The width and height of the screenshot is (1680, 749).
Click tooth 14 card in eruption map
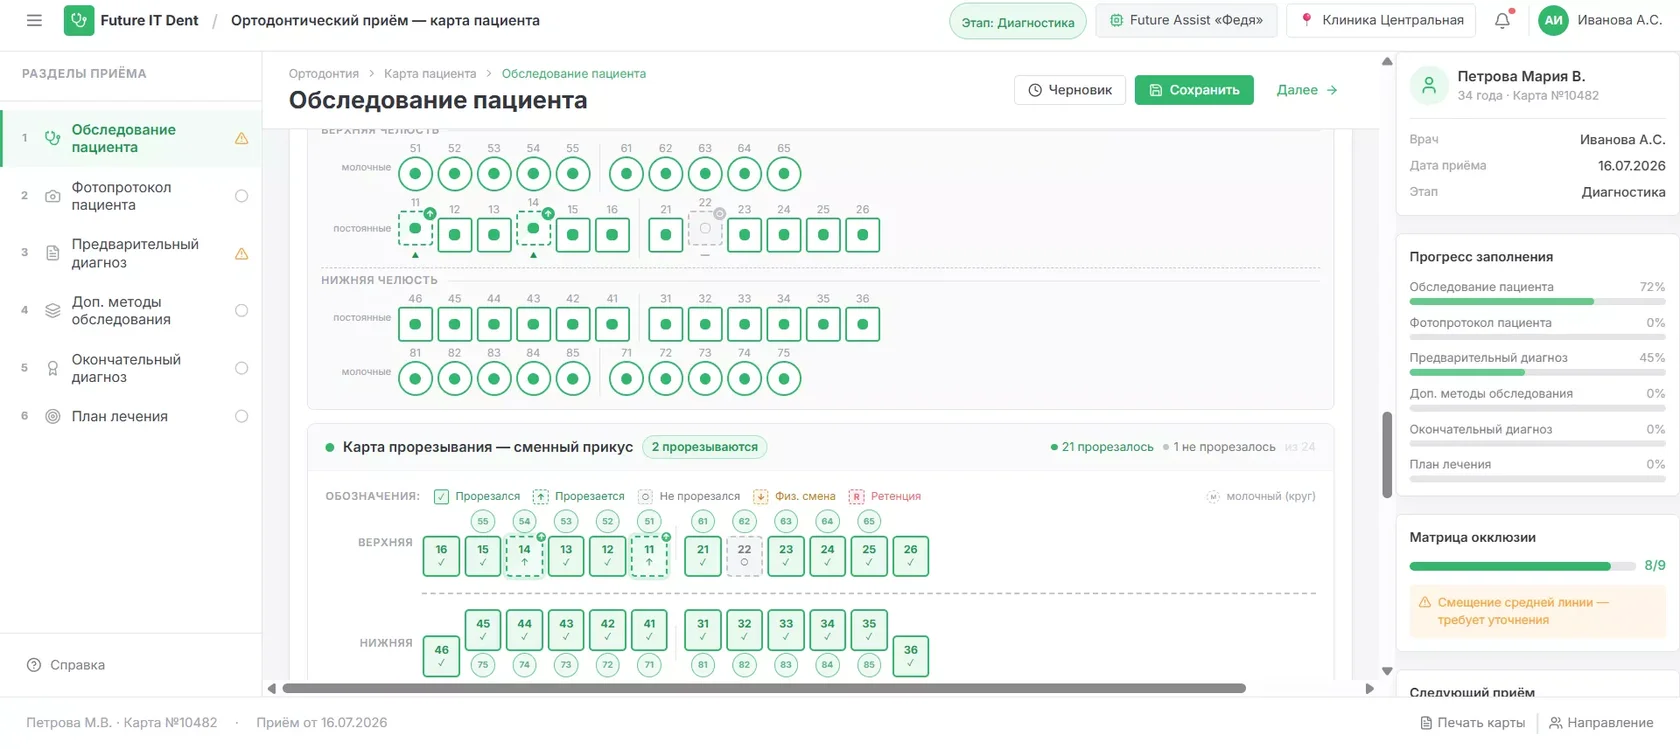click(x=524, y=557)
